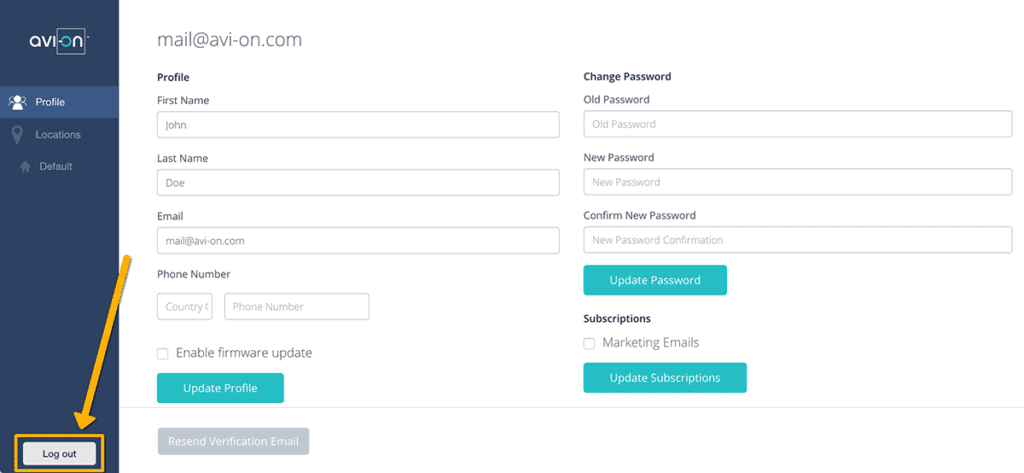Viewport: 1024px width, 473px height.
Task: Click into the Email input field
Action: [358, 241]
